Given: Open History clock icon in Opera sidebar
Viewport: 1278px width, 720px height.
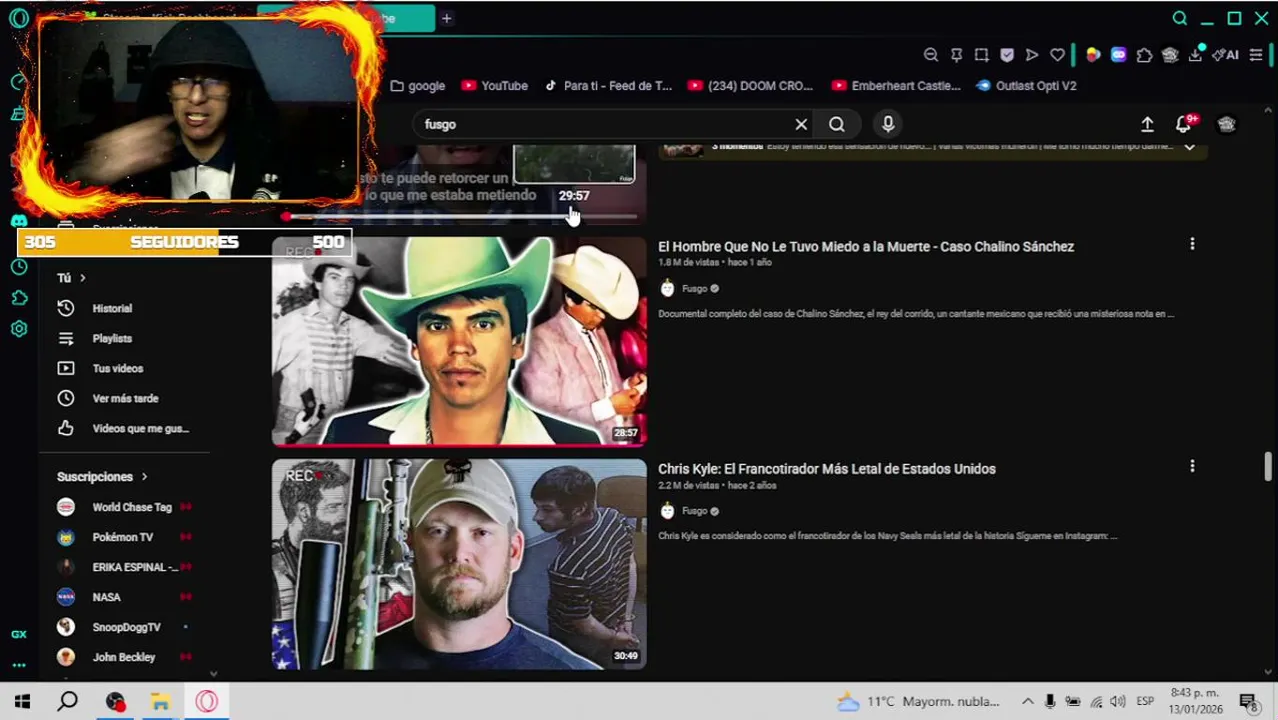Looking at the screenshot, I should click(18, 267).
